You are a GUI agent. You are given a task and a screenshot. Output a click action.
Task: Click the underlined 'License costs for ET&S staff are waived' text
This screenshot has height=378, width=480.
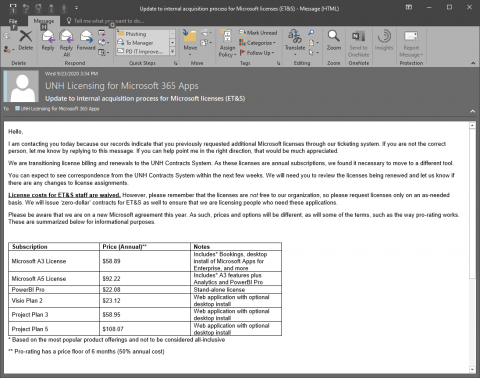[x=64, y=195]
